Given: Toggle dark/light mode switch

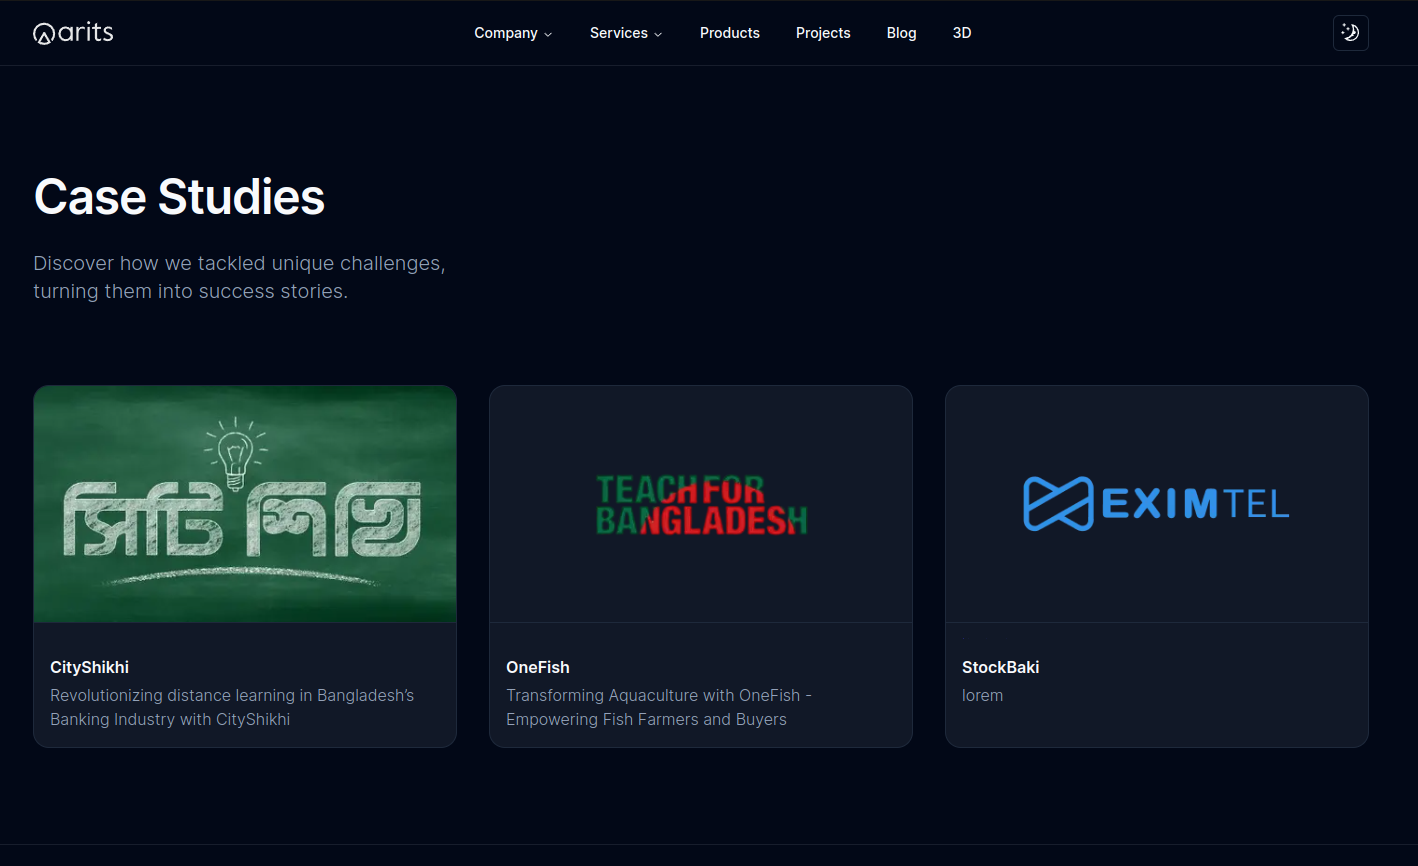Looking at the screenshot, I should [x=1350, y=32].
